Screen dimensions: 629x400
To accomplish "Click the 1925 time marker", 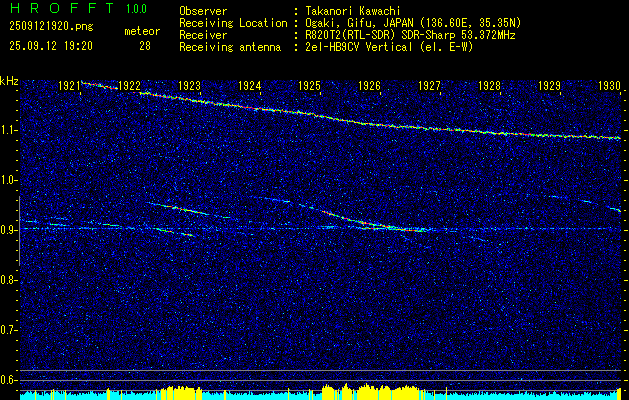I will (x=310, y=86).
